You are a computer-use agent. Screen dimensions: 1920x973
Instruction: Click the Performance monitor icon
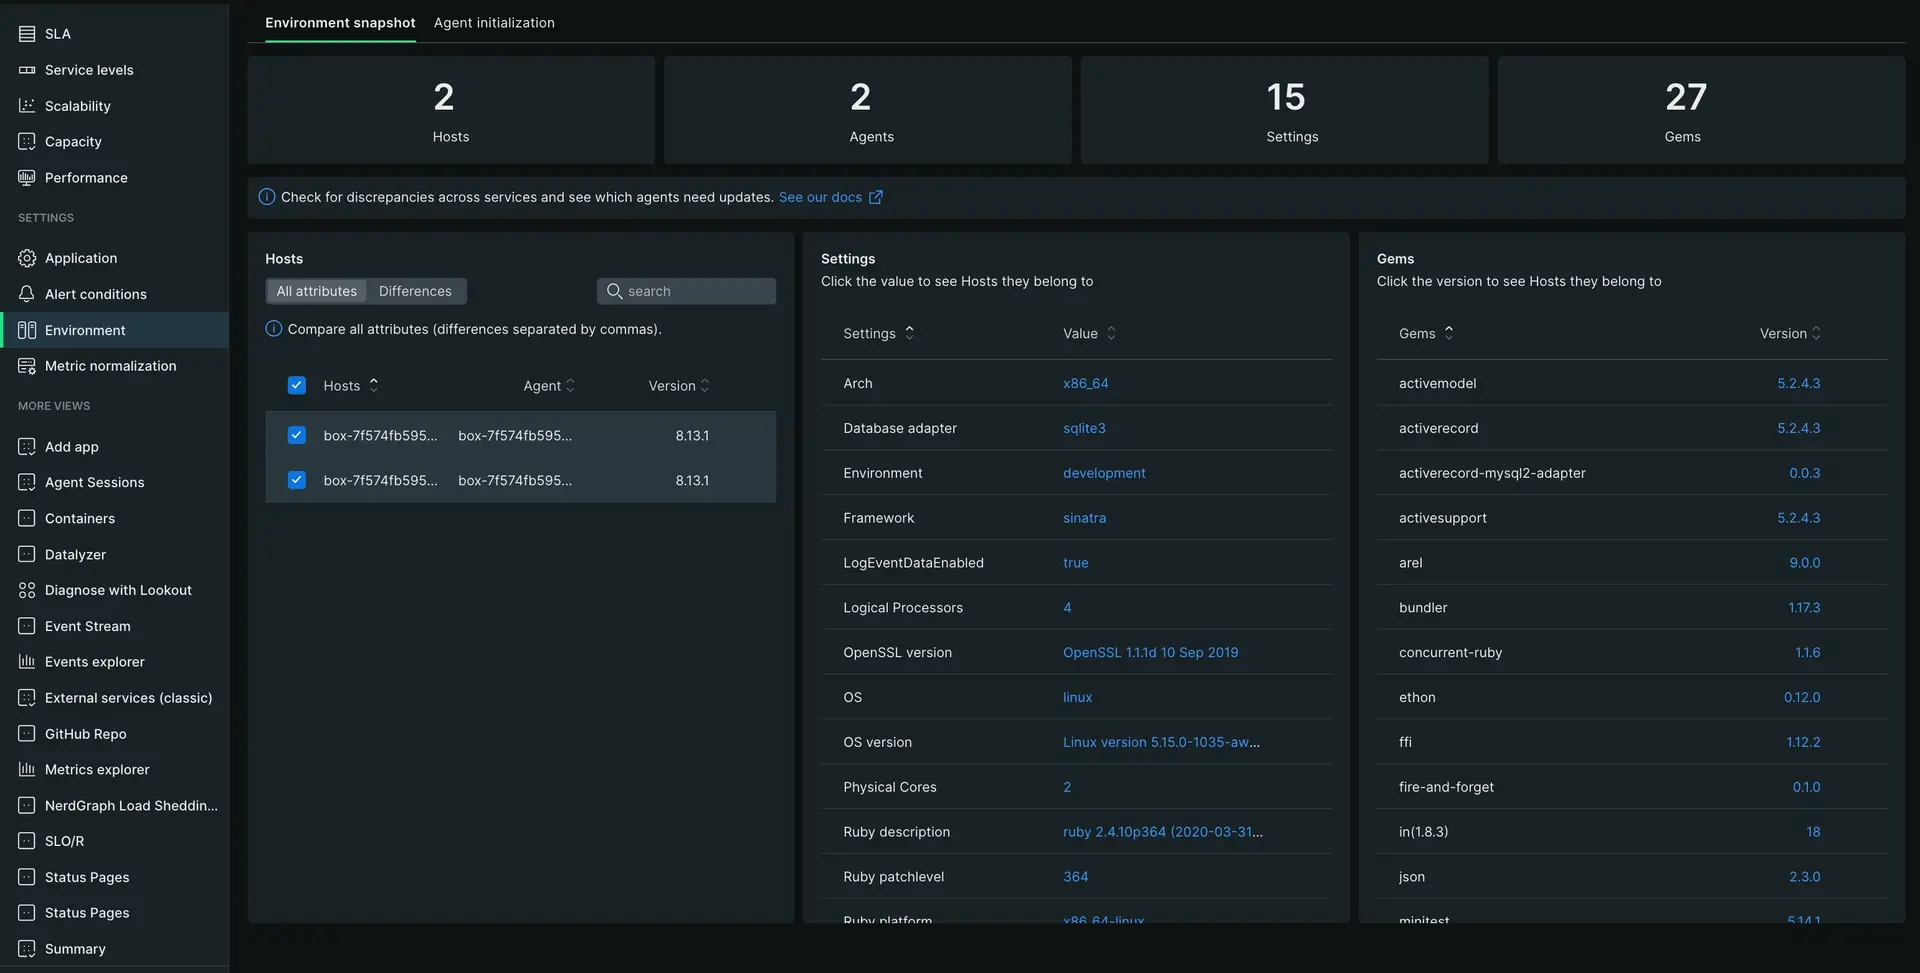tap(27, 178)
